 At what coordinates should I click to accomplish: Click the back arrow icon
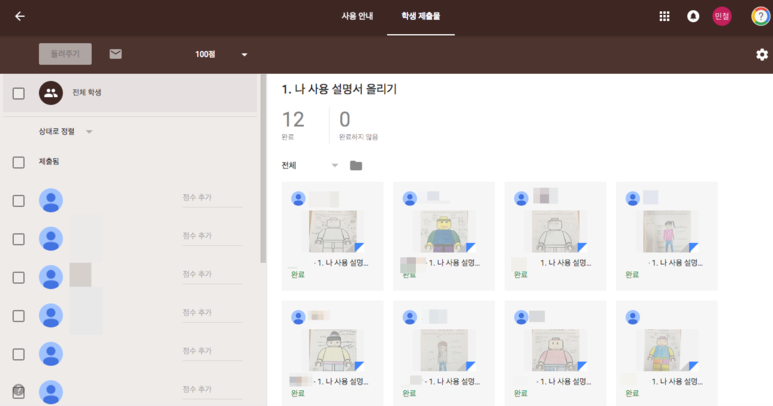[x=20, y=17]
